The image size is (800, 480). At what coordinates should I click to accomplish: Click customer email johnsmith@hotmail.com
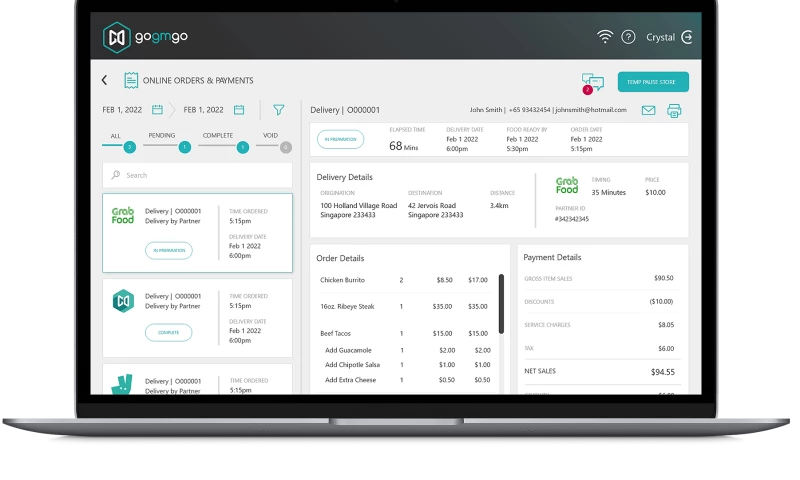pyautogui.click(x=591, y=110)
